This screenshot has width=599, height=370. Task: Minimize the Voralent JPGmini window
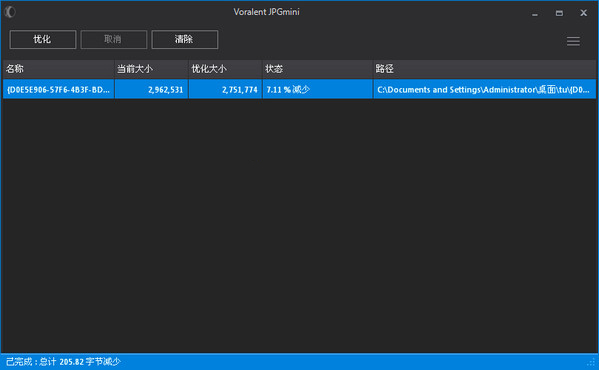click(x=535, y=13)
